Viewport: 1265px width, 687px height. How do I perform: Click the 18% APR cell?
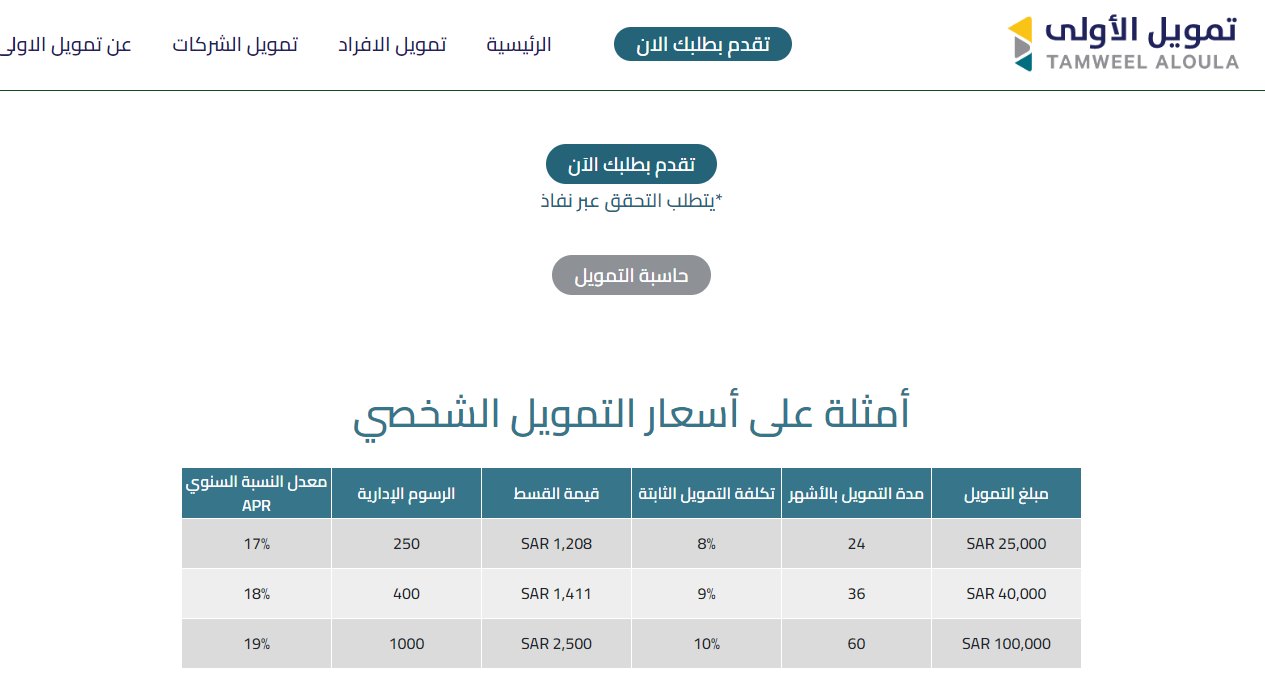(256, 594)
